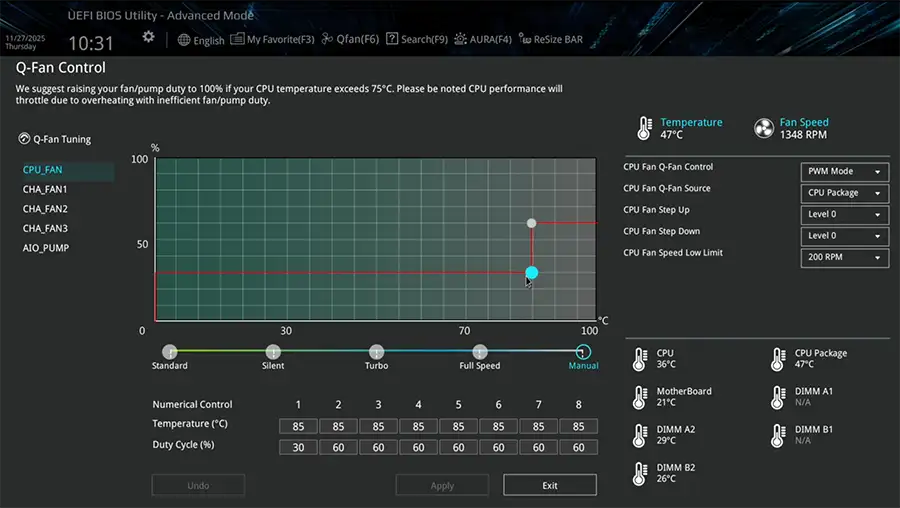Open the CPU Fan Speed Low Limit dropdown
This screenshot has height=508, width=900.
[x=845, y=258]
